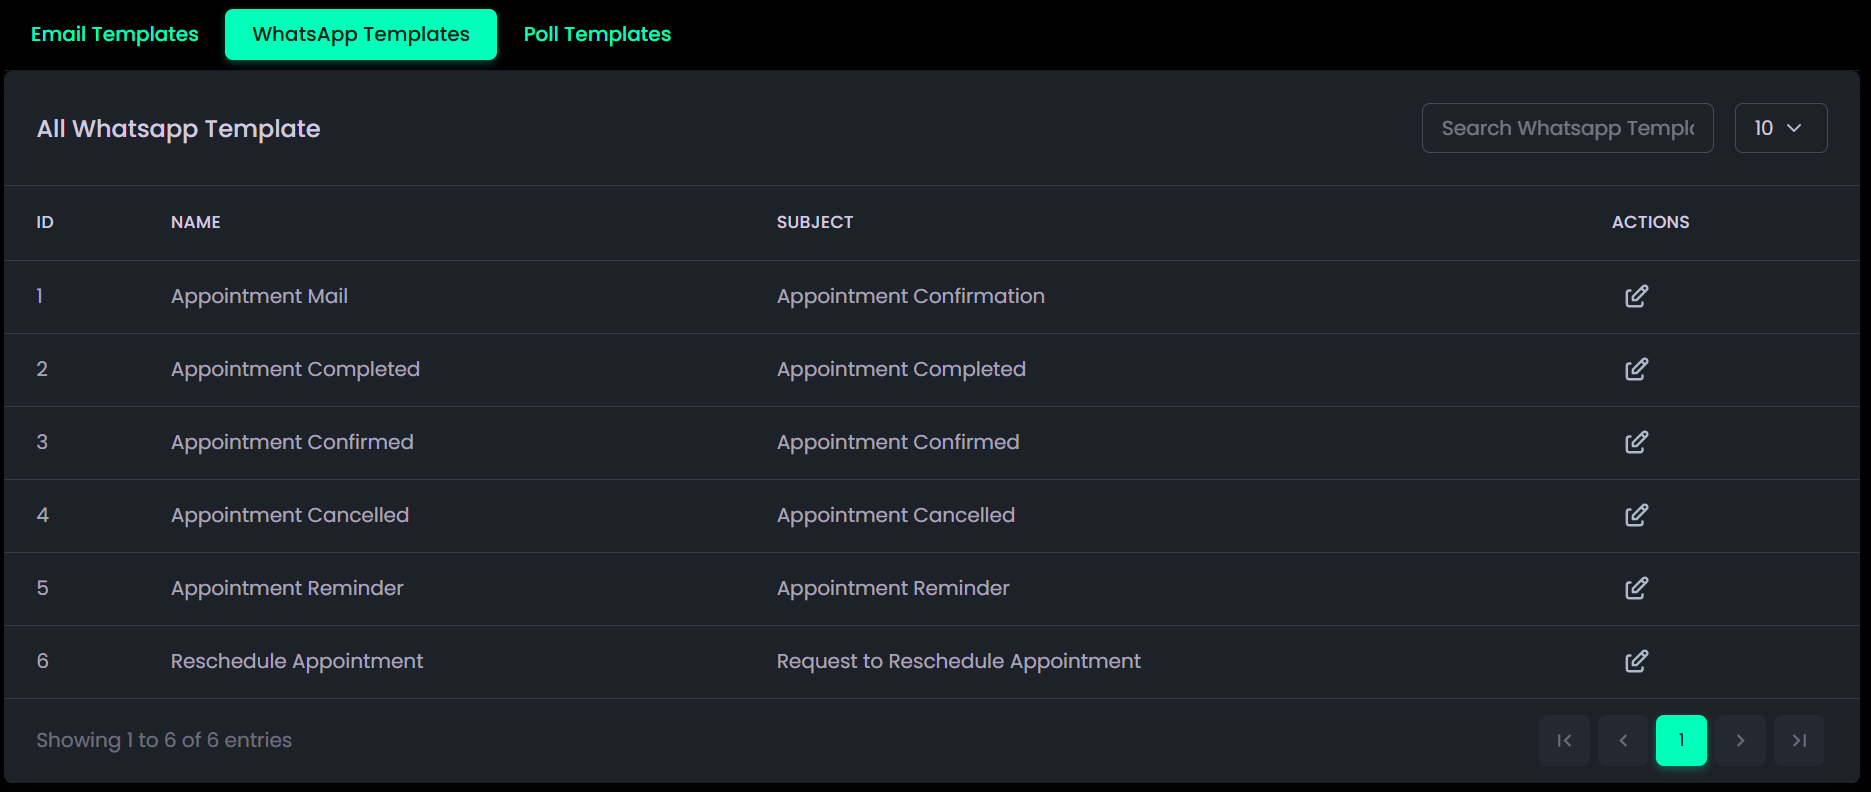
Task: Click the Request to Reschedule Appointment subject
Action: (x=958, y=661)
